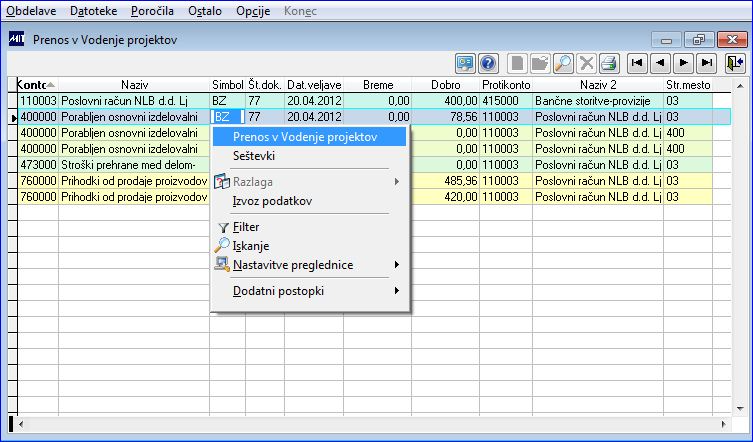The width and height of the screenshot is (753, 442).
Task: Expand the Dodatni postopki submenu arrow
Action: click(397, 291)
